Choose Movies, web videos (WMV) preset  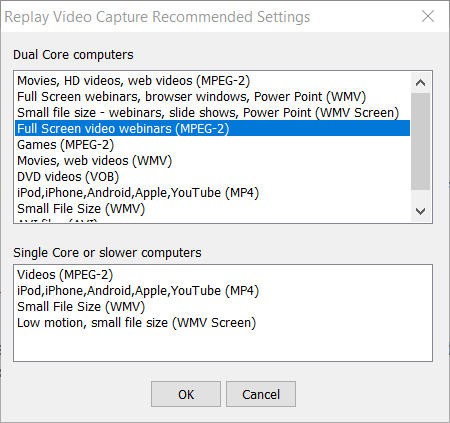[213, 161]
